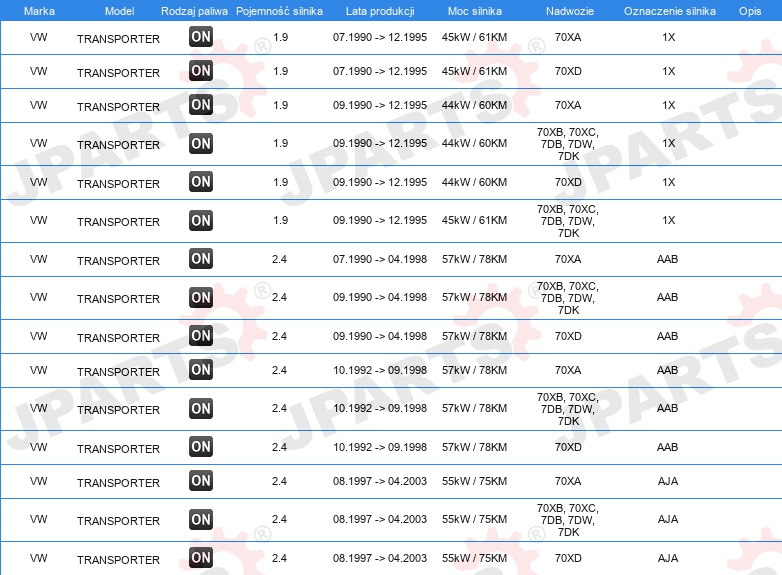Click the Opis column header
Image resolution: width=782 pixels, height=575 pixels.
coord(750,11)
